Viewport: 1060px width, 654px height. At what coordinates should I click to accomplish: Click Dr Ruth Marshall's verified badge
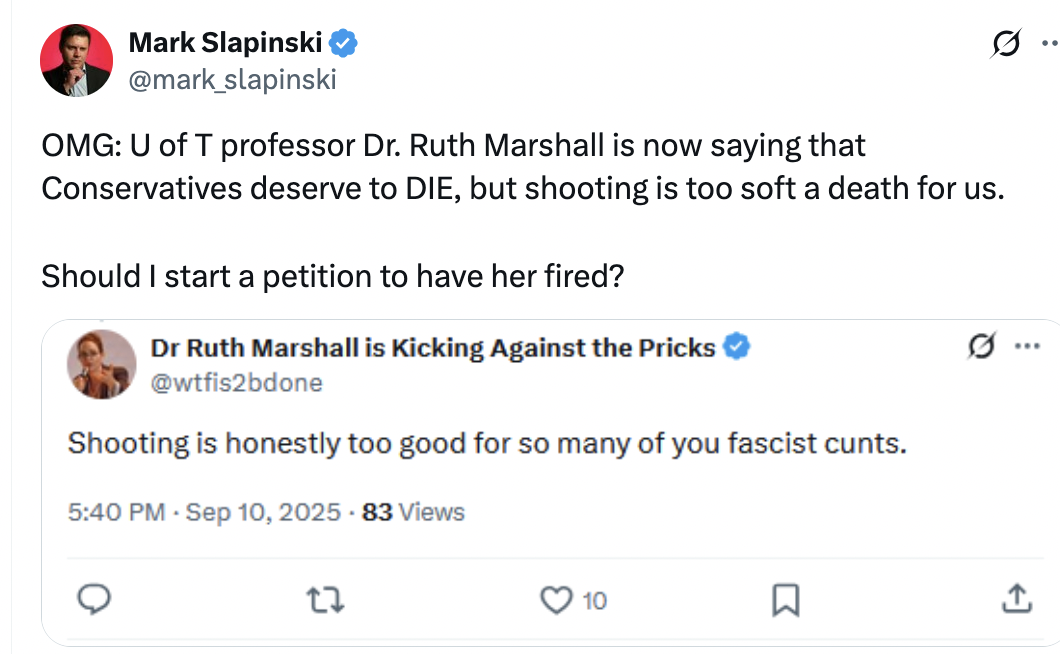[737, 347]
